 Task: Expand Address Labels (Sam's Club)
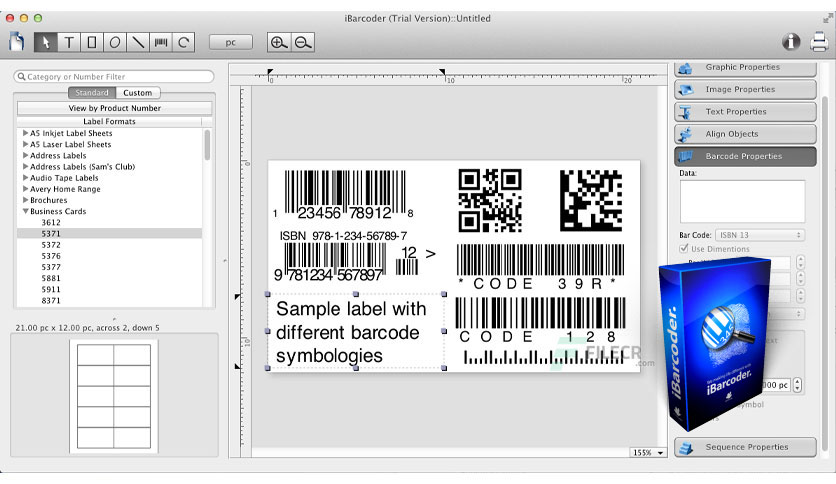[x=25, y=166]
